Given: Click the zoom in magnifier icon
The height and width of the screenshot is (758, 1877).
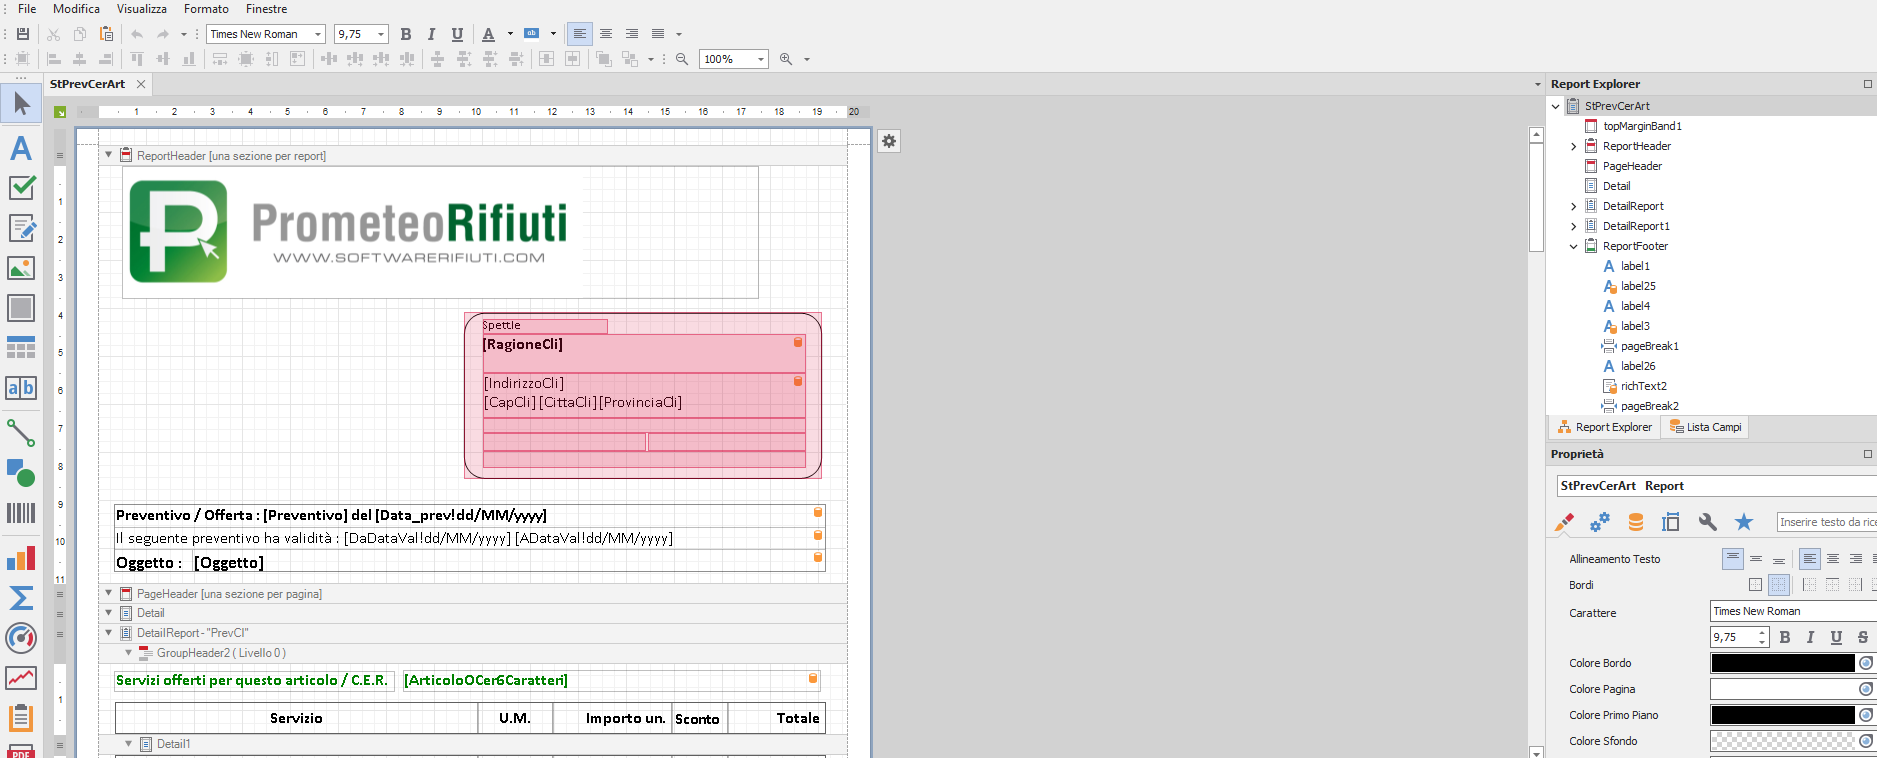Looking at the screenshot, I should (x=786, y=59).
